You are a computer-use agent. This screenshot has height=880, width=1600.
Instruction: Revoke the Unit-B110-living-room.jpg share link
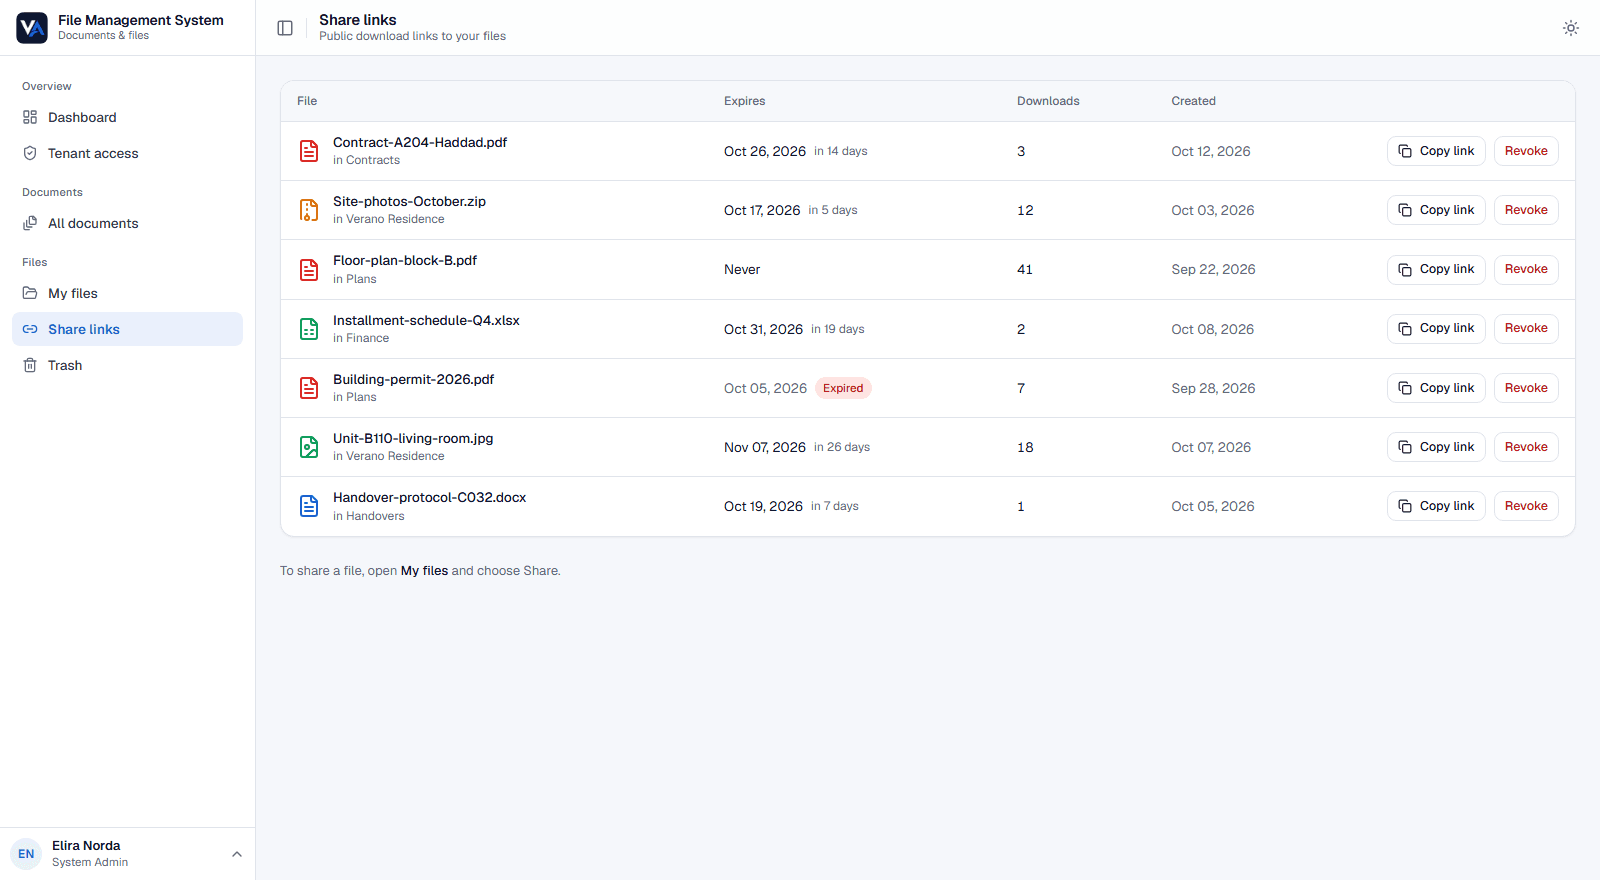(x=1526, y=447)
